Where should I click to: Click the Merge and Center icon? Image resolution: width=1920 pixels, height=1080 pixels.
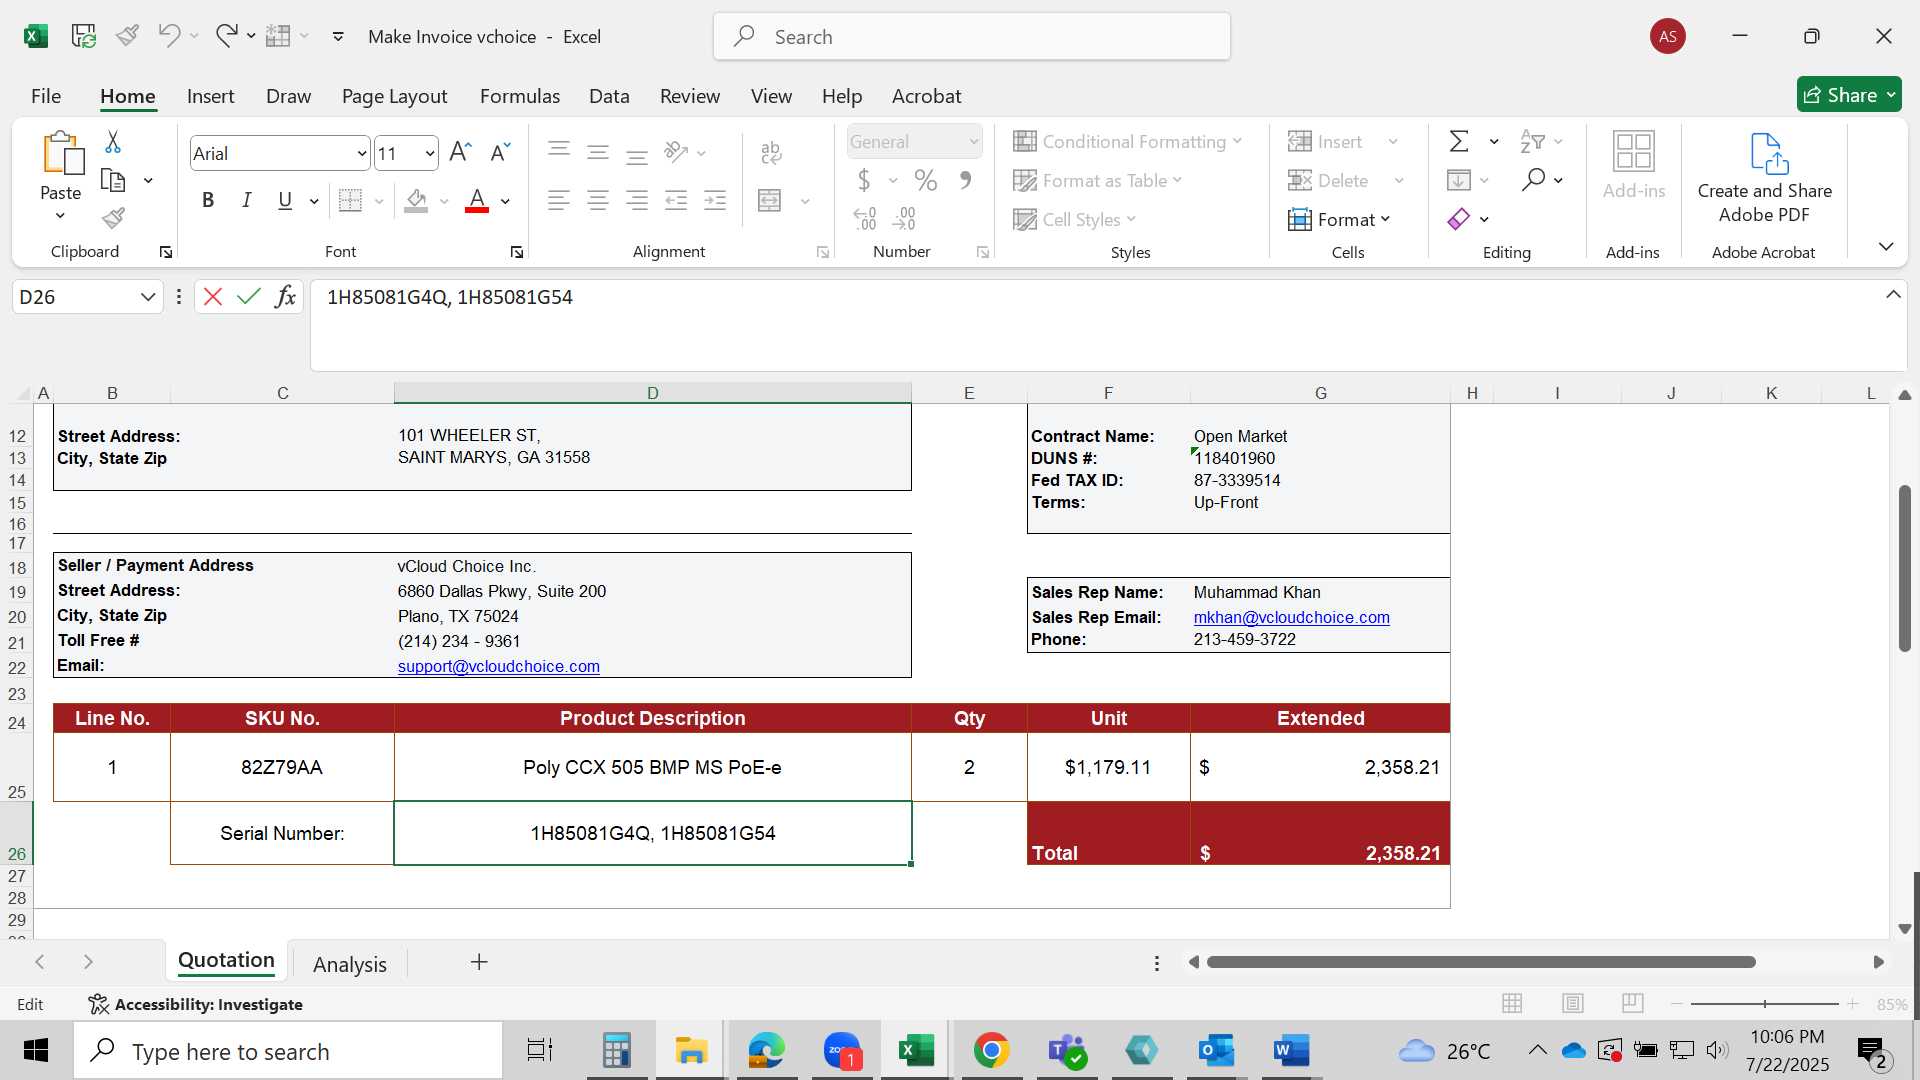pos(770,201)
